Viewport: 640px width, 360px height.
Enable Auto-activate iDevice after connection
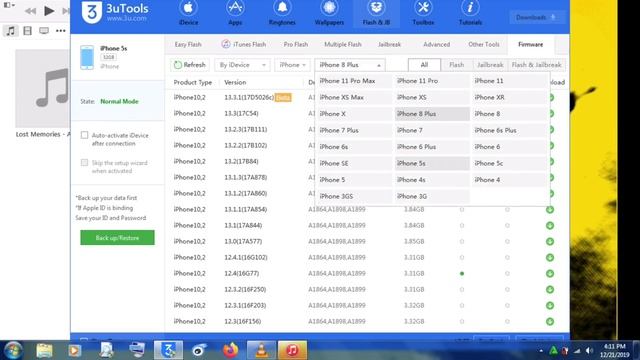point(84,135)
